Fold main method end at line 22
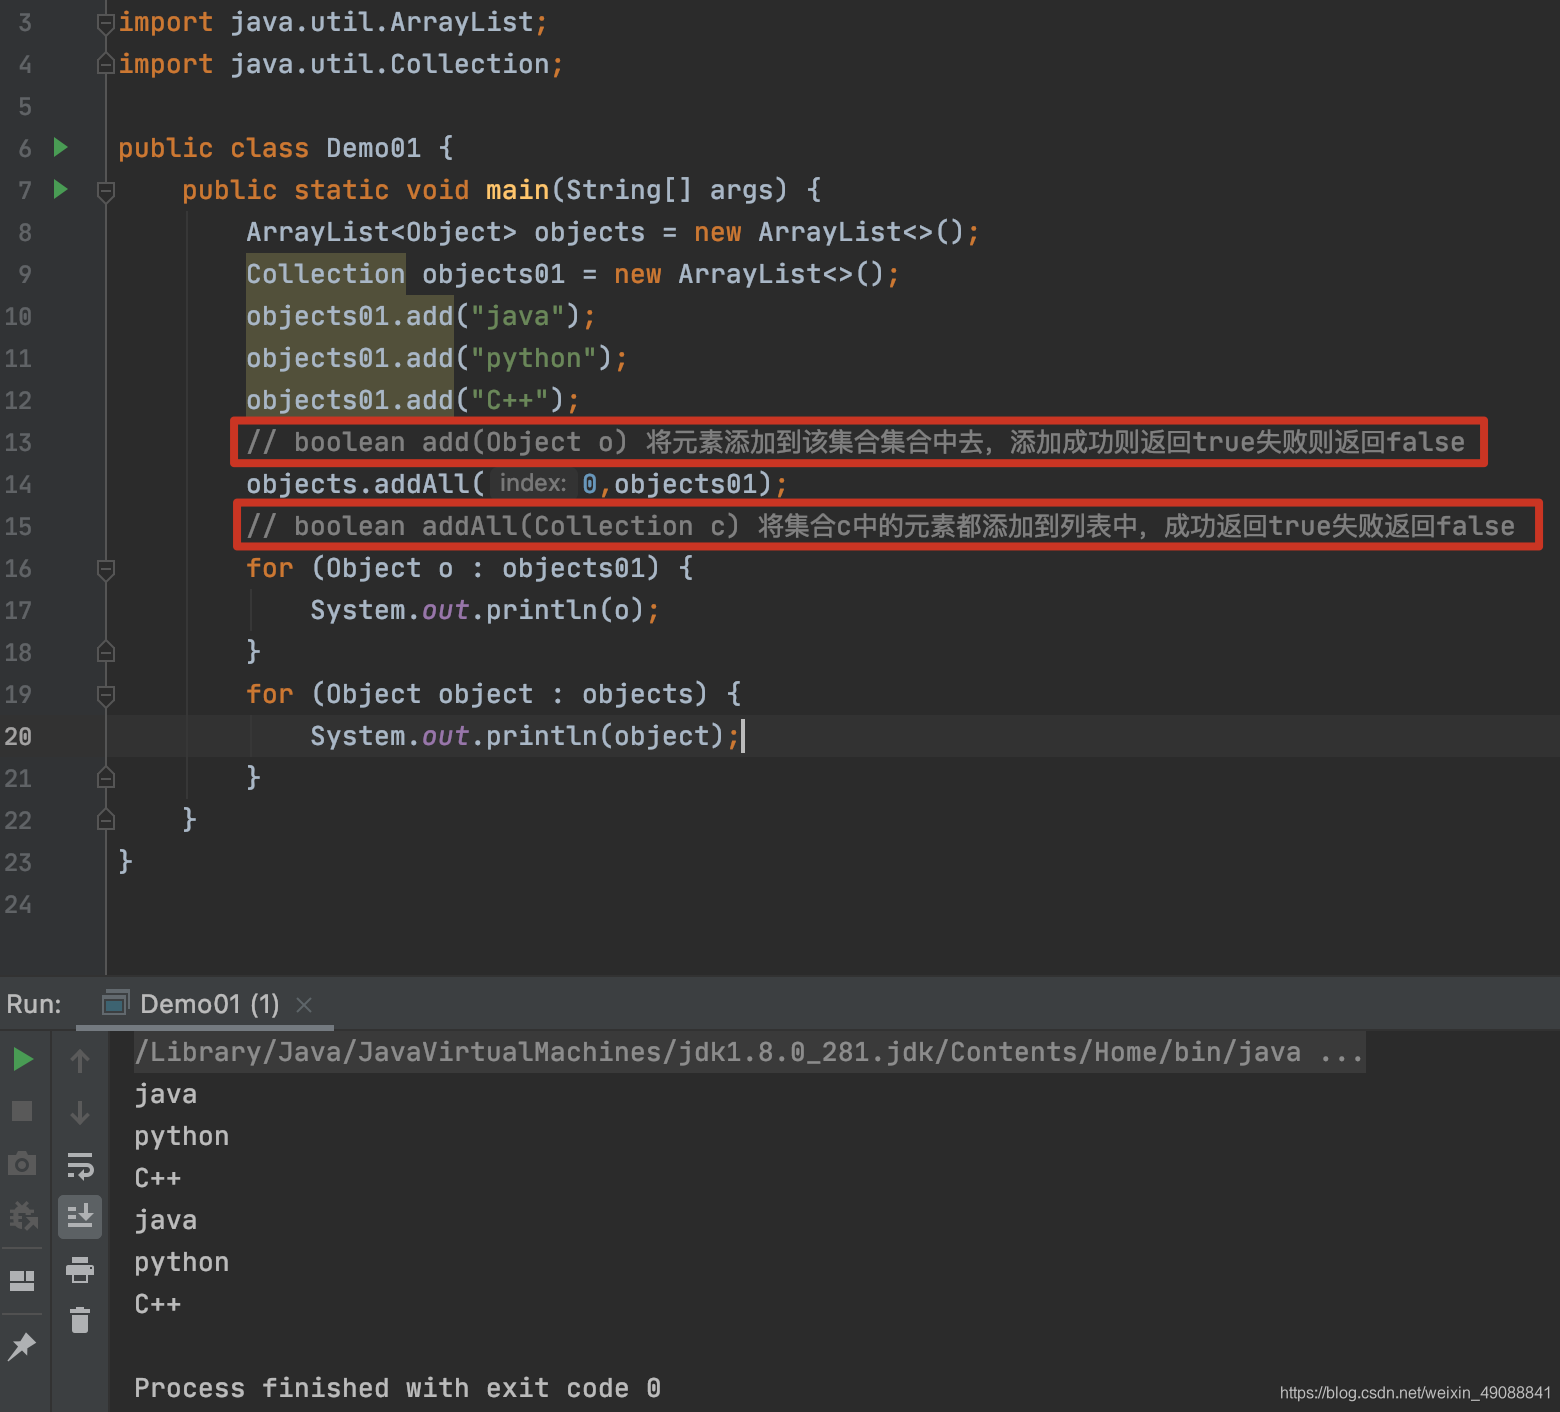This screenshot has height=1412, width=1560. point(105,820)
